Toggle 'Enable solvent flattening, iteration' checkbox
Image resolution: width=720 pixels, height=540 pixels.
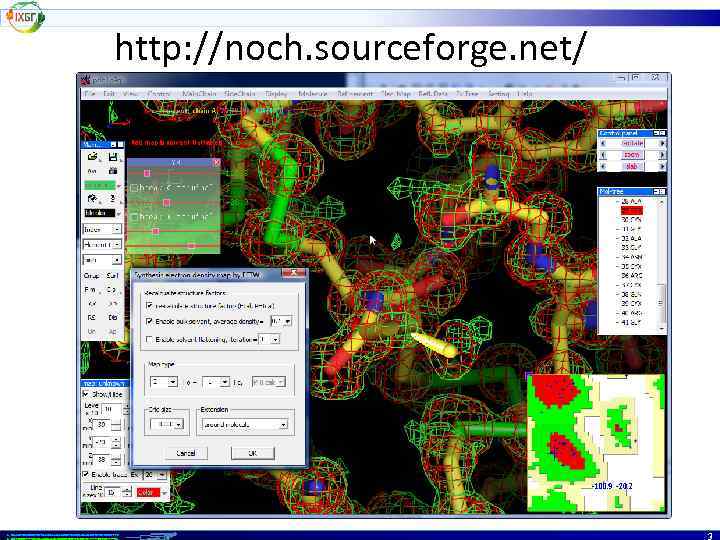pyautogui.click(x=149, y=339)
